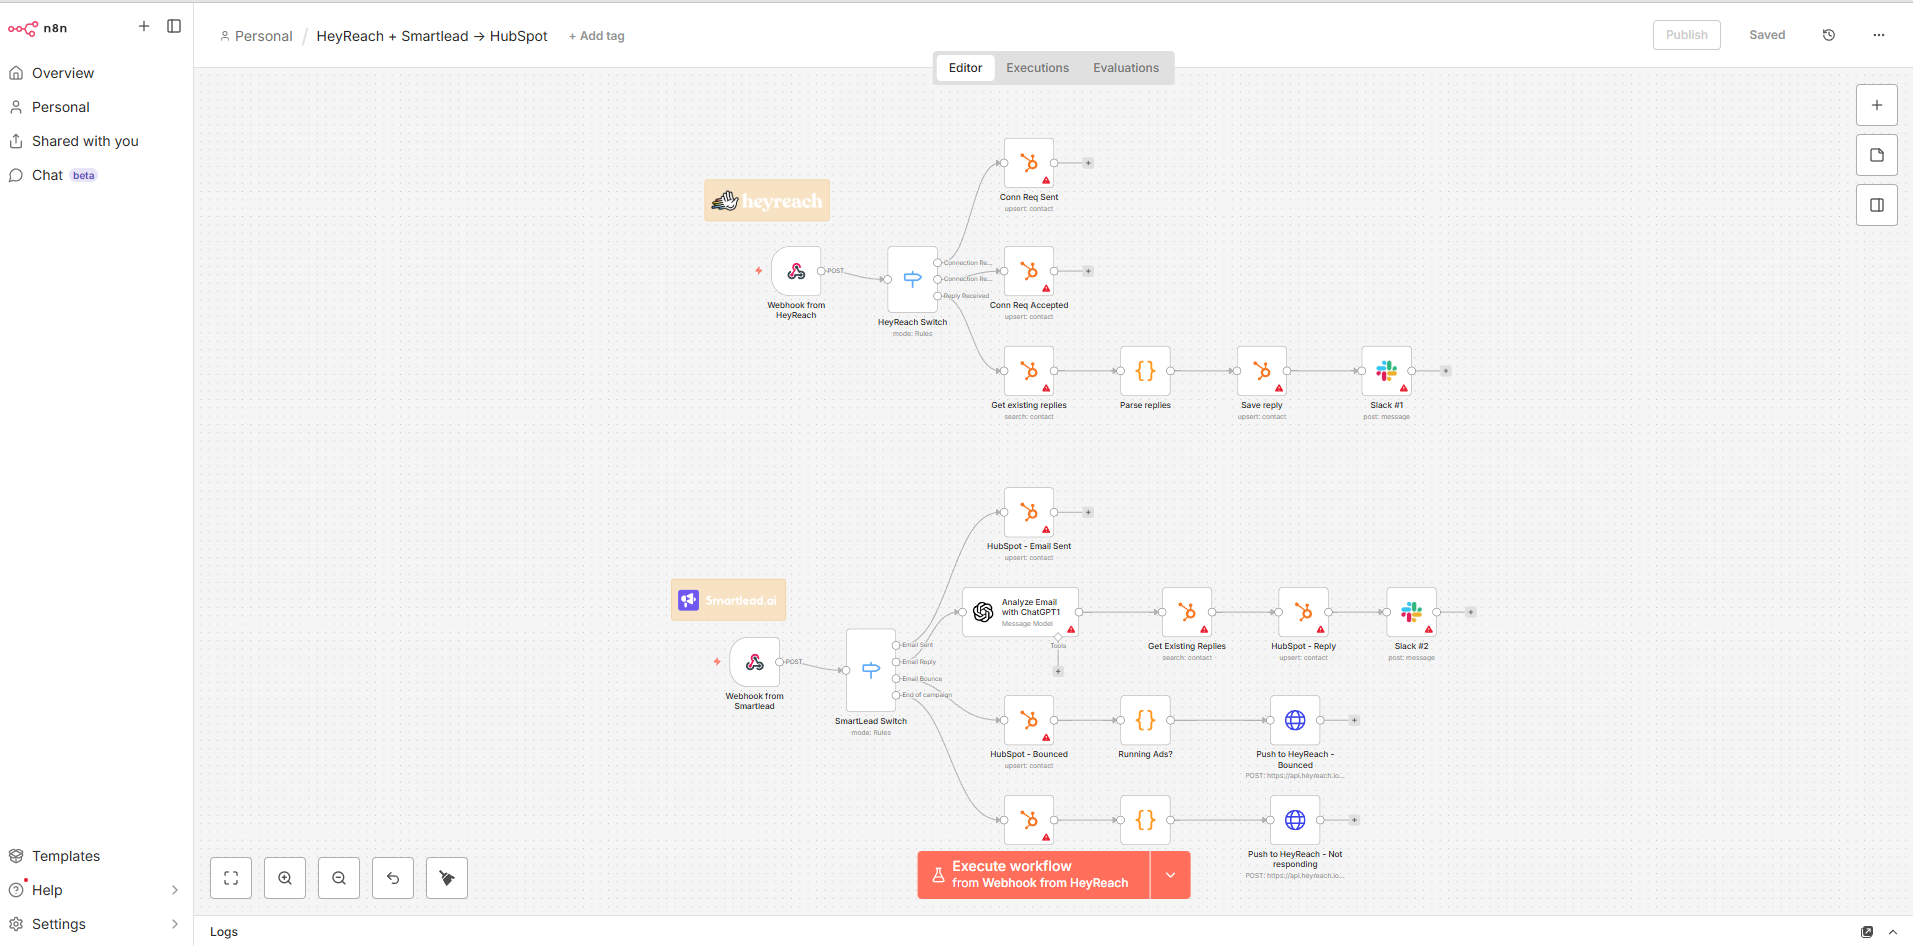Image resolution: width=1913 pixels, height=946 pixels.
Task: Add tool to ChatGPT1 Tools connector
Action: tap(1058, 671)
